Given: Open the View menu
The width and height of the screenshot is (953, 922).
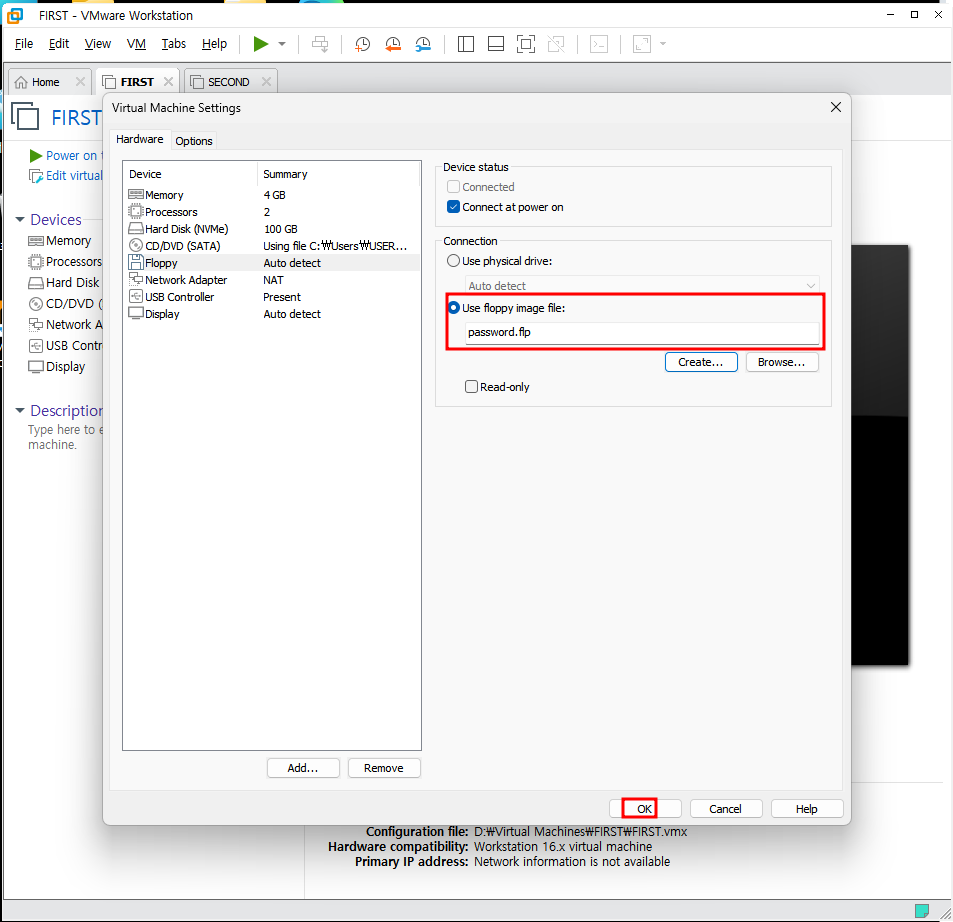Looking at the screenshot, I should pos(98,44).
